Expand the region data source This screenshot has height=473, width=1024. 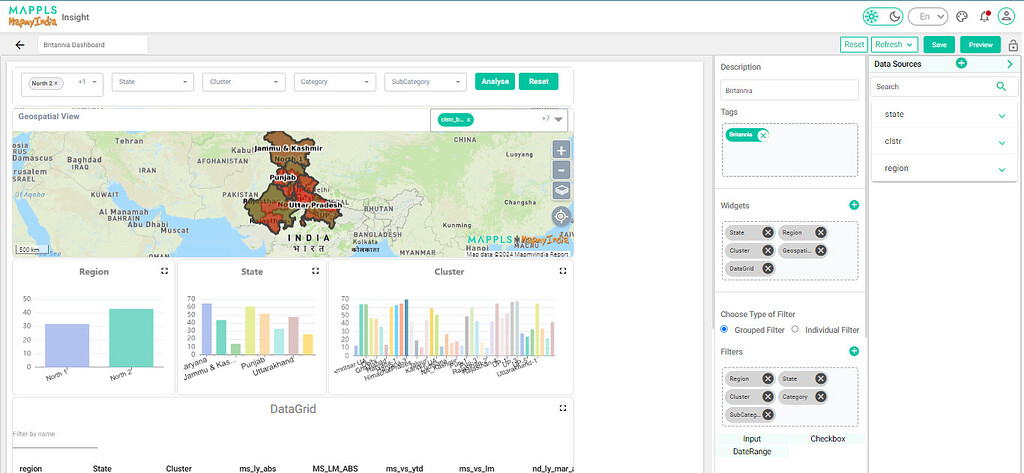[1002, 170]
